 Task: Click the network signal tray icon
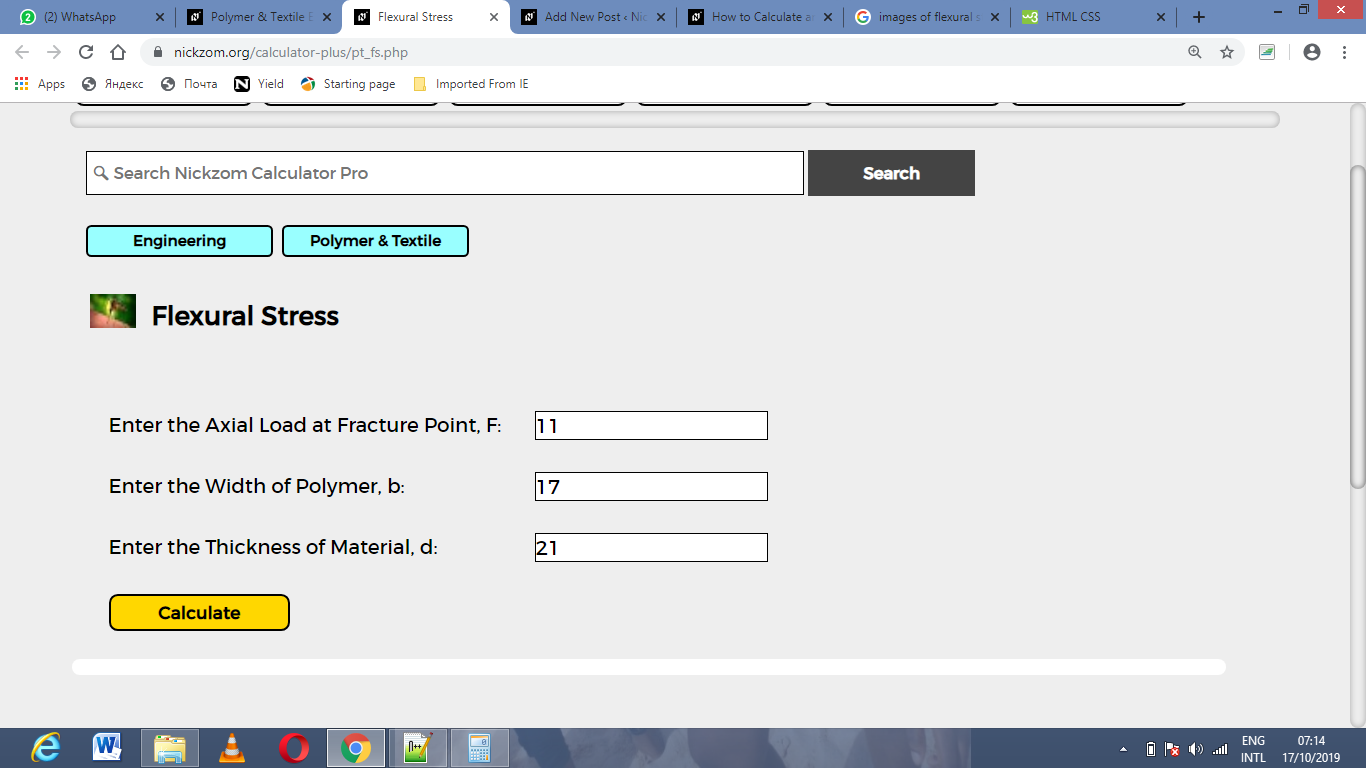point(1219,749)
